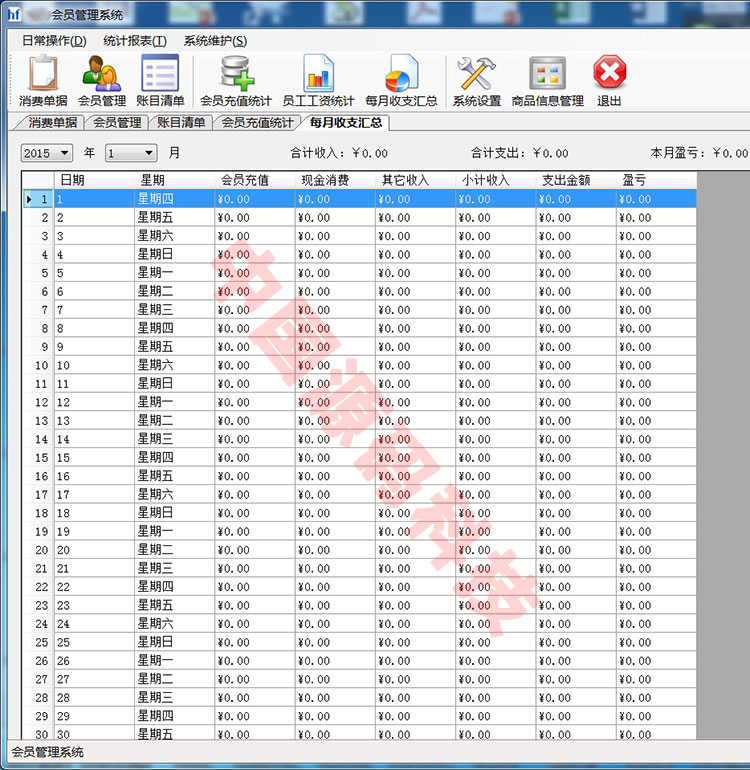Click 星期日 cell in row 4
The height and width of the screenshot is (770, 750).
point(174,254)
